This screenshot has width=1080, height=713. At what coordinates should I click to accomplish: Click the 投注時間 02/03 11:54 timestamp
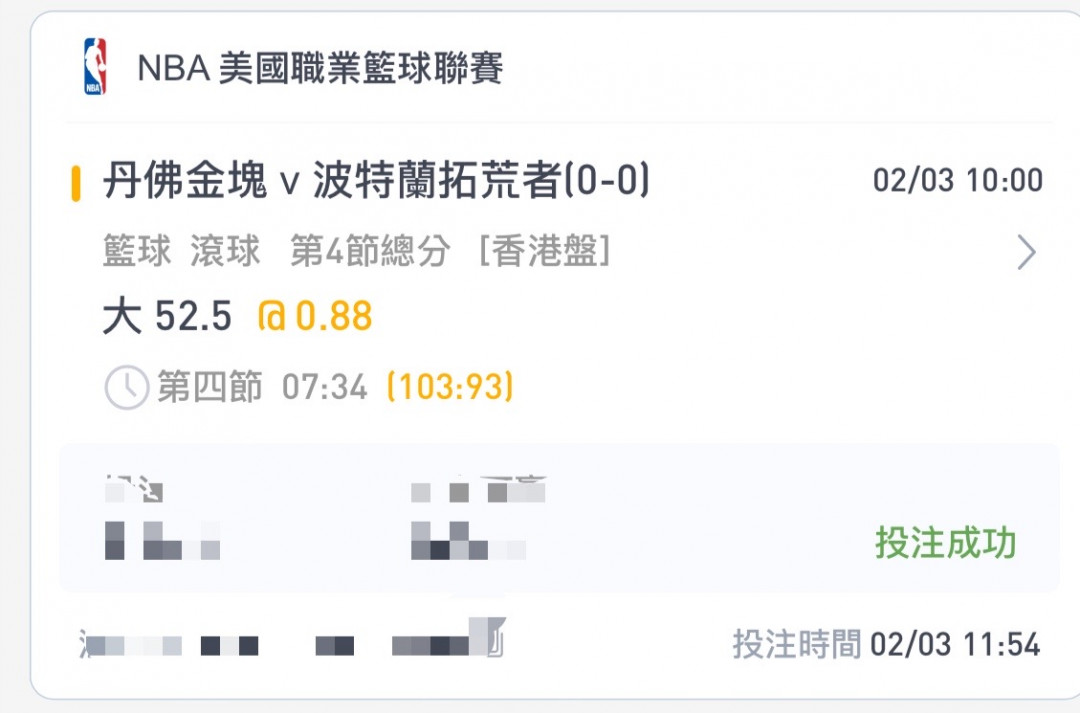(886, 644)
